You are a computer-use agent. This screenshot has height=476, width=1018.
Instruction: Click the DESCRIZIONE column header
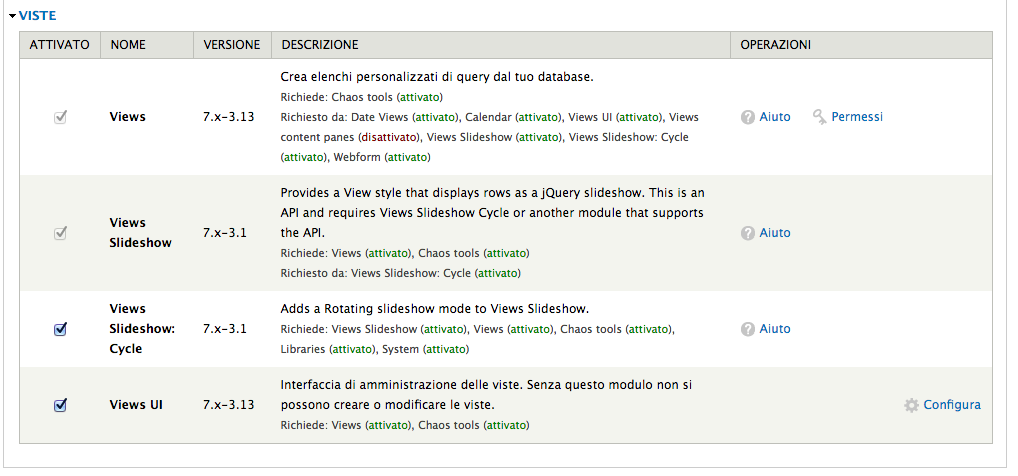pyautogui.click(x=501, y=45)
